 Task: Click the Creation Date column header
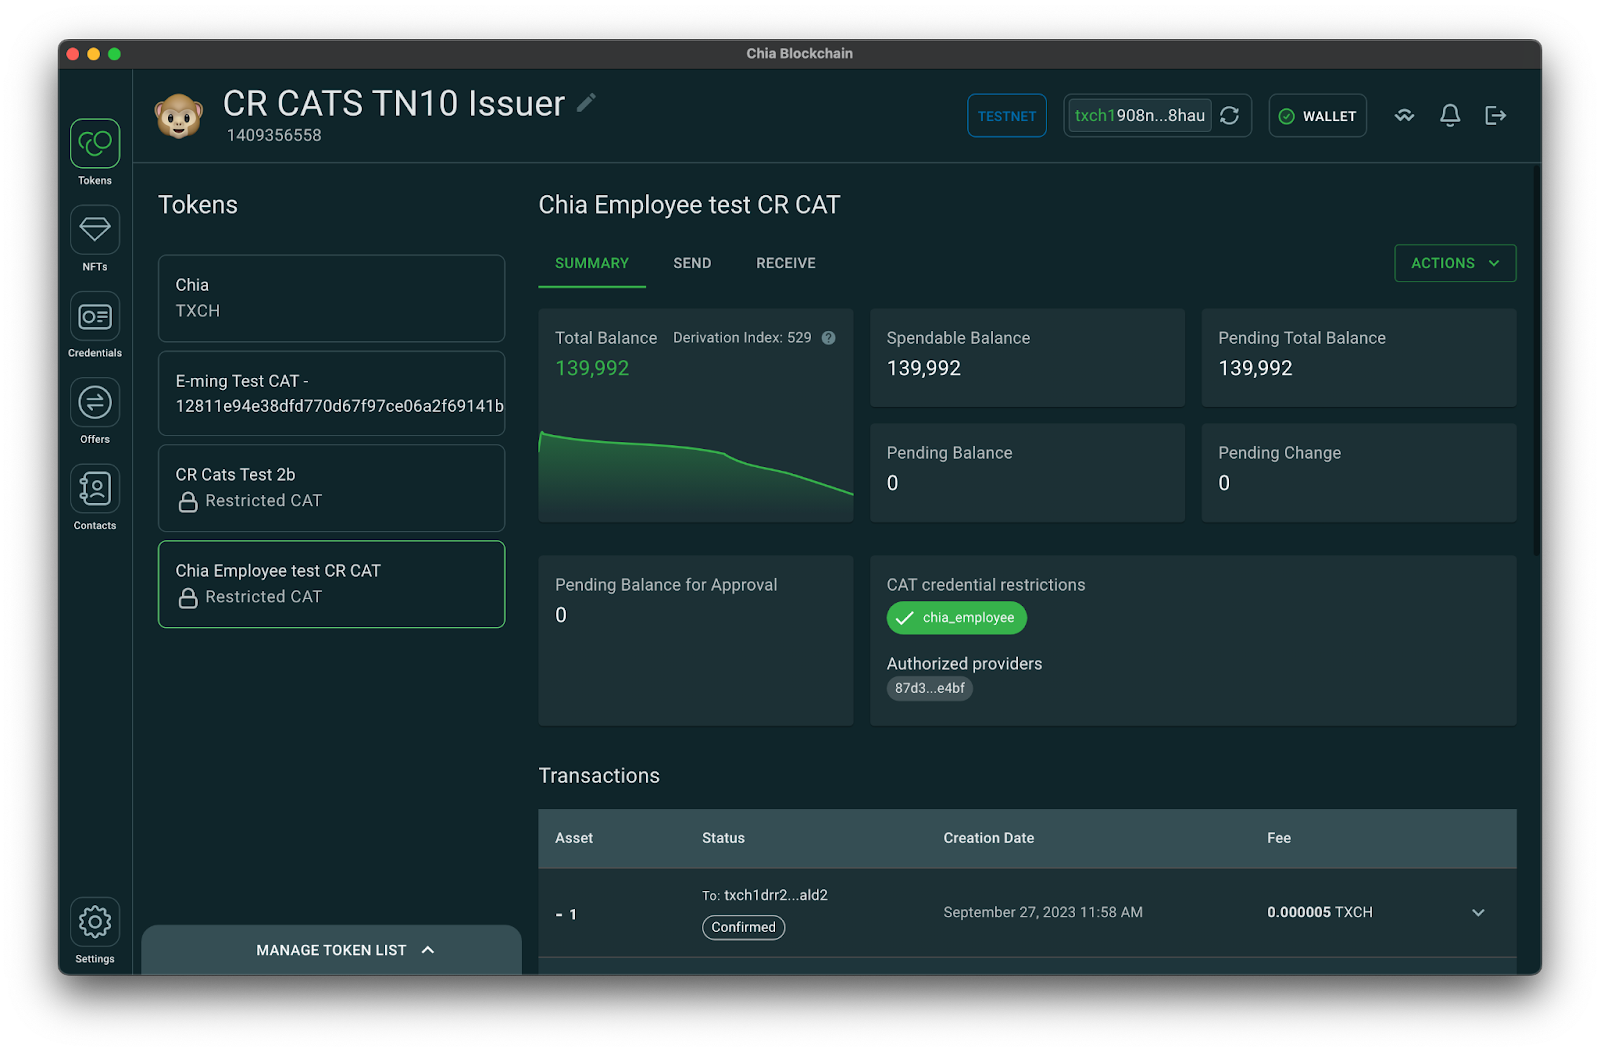pyautogui.click(x=989, y=838)
